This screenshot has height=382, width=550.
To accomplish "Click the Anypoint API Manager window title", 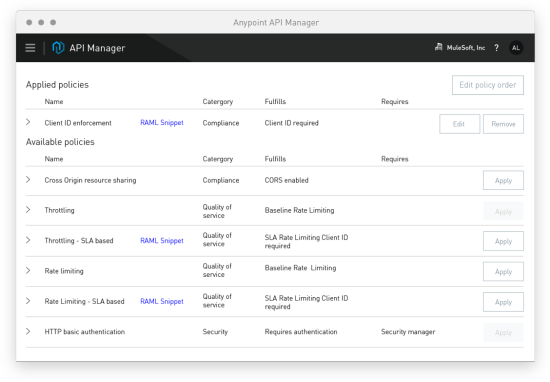I will (276, 23).
